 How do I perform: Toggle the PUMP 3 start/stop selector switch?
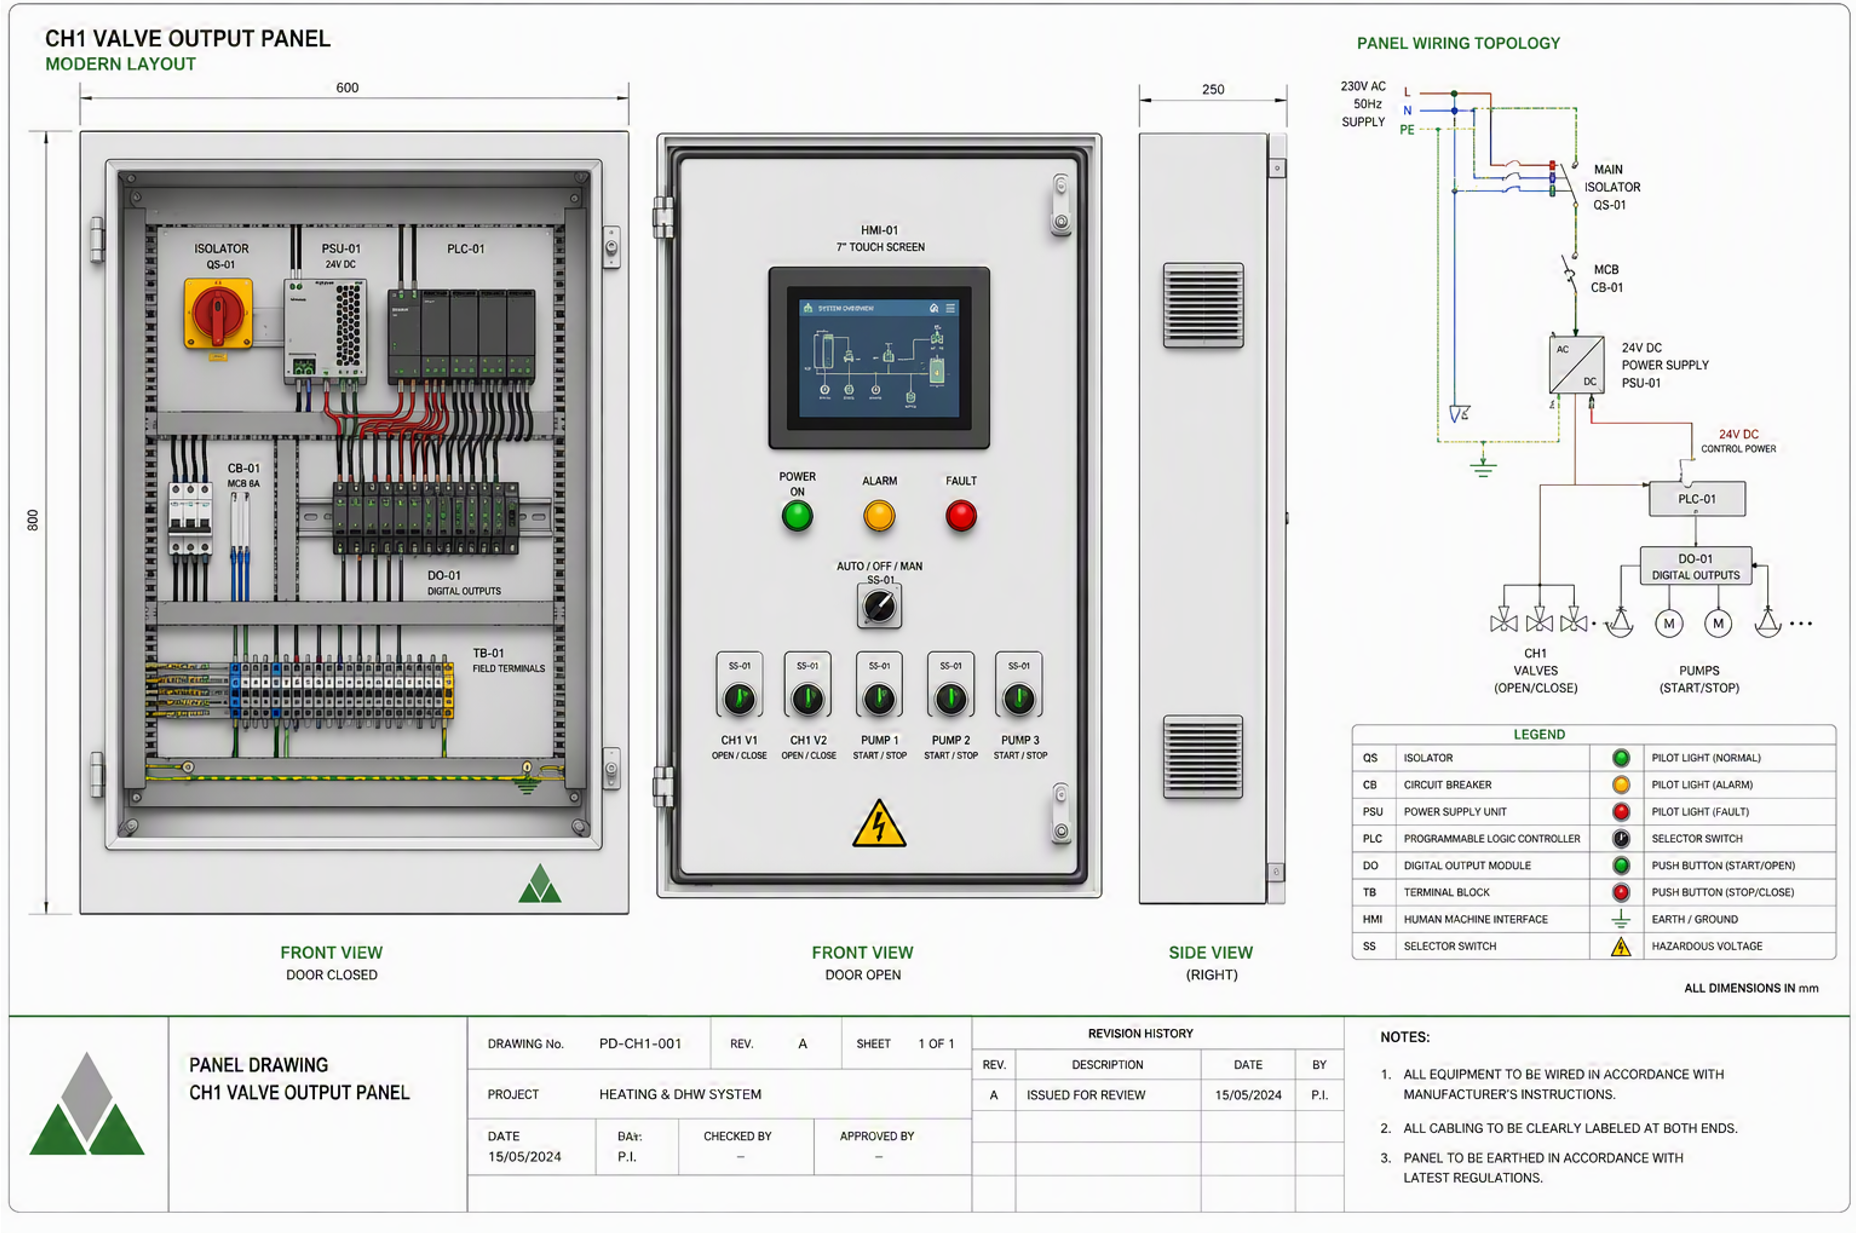click(1019, 697)
